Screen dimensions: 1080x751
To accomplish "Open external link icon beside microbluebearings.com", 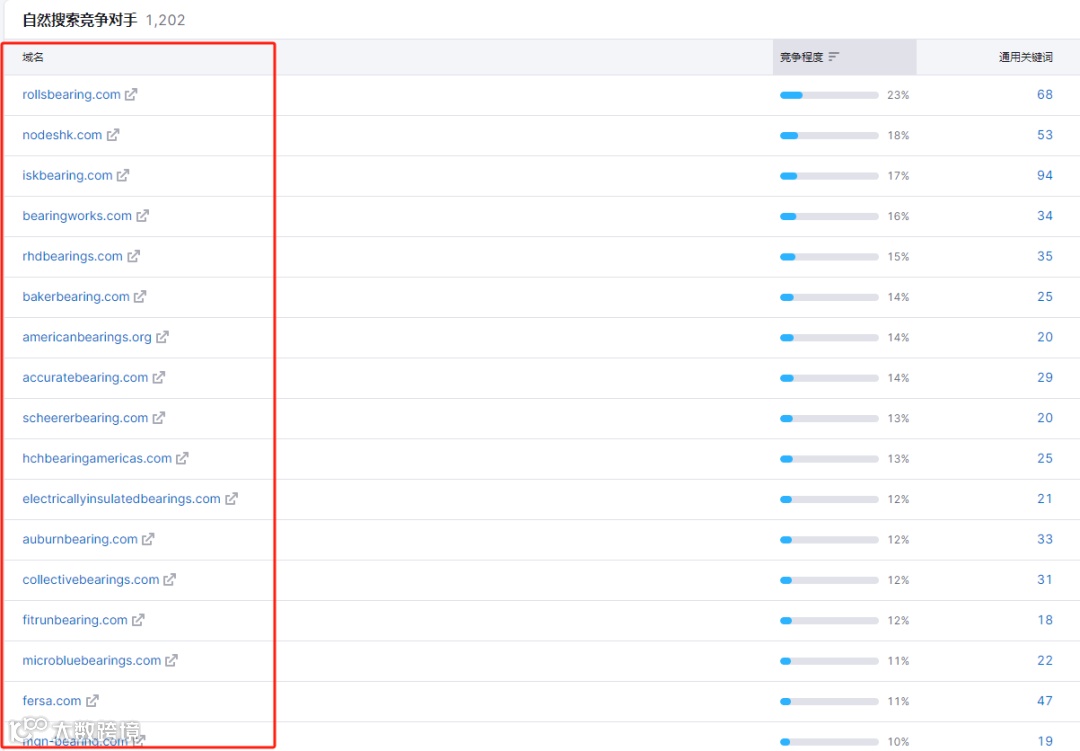I will pyautogui.click(x=172, y=660).
